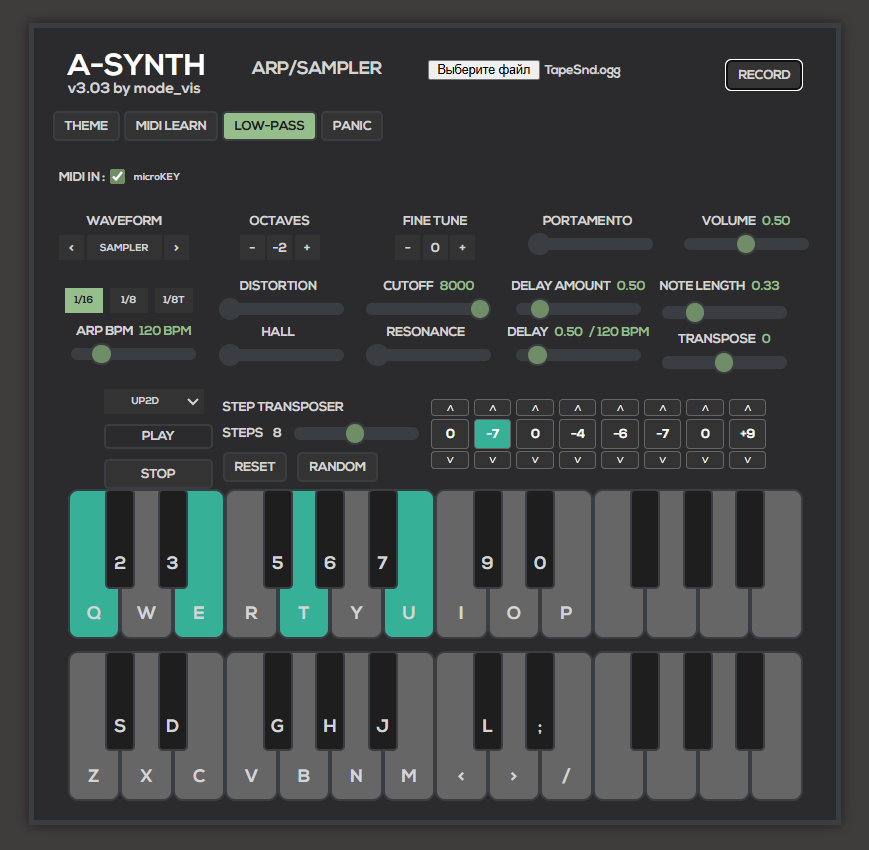Adjust the DELAY time slider

(x=578, y=355)
